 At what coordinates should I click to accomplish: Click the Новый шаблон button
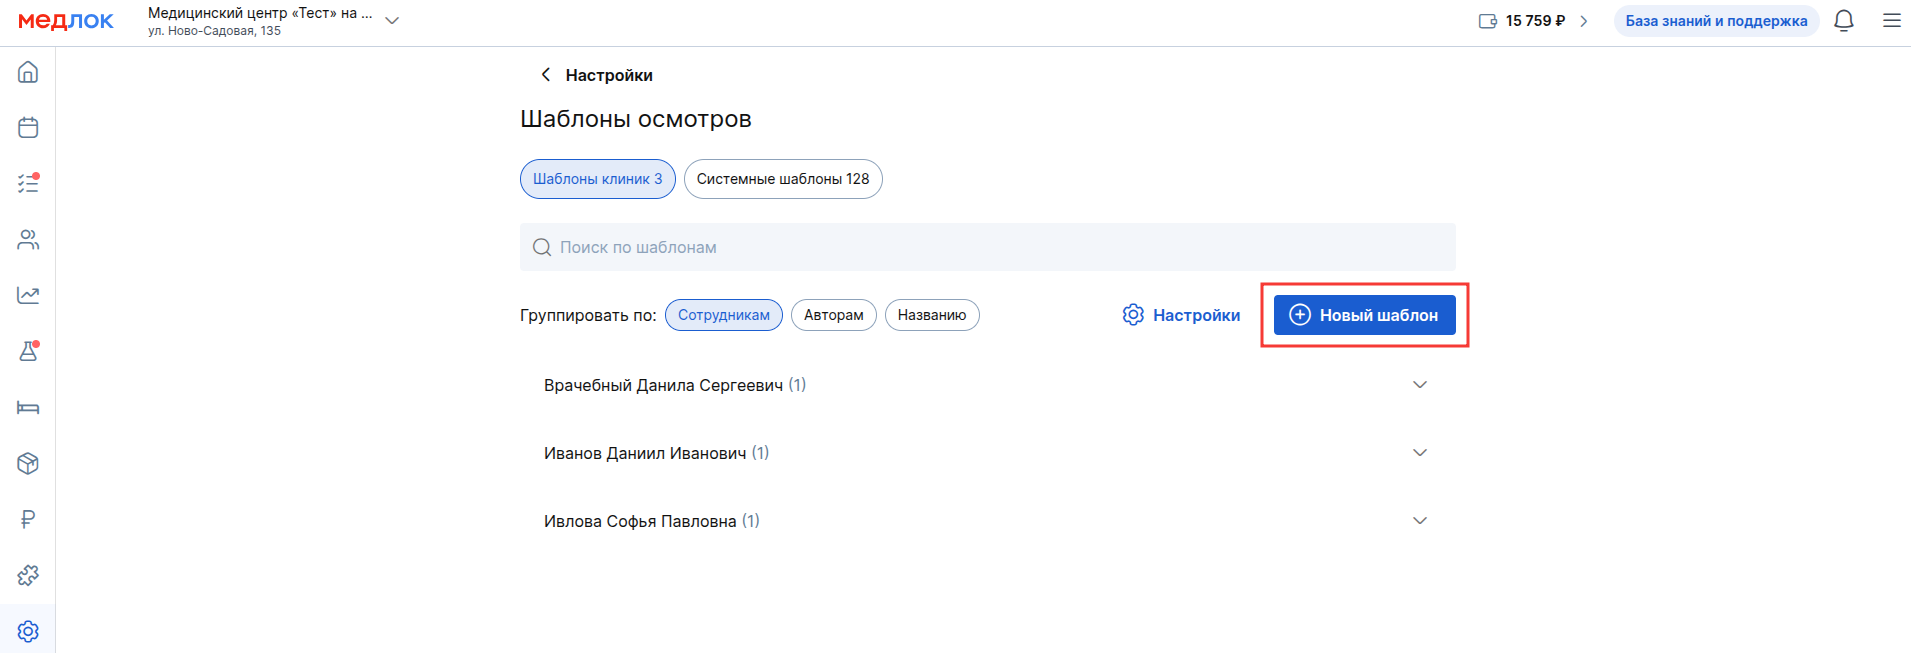1364,315
